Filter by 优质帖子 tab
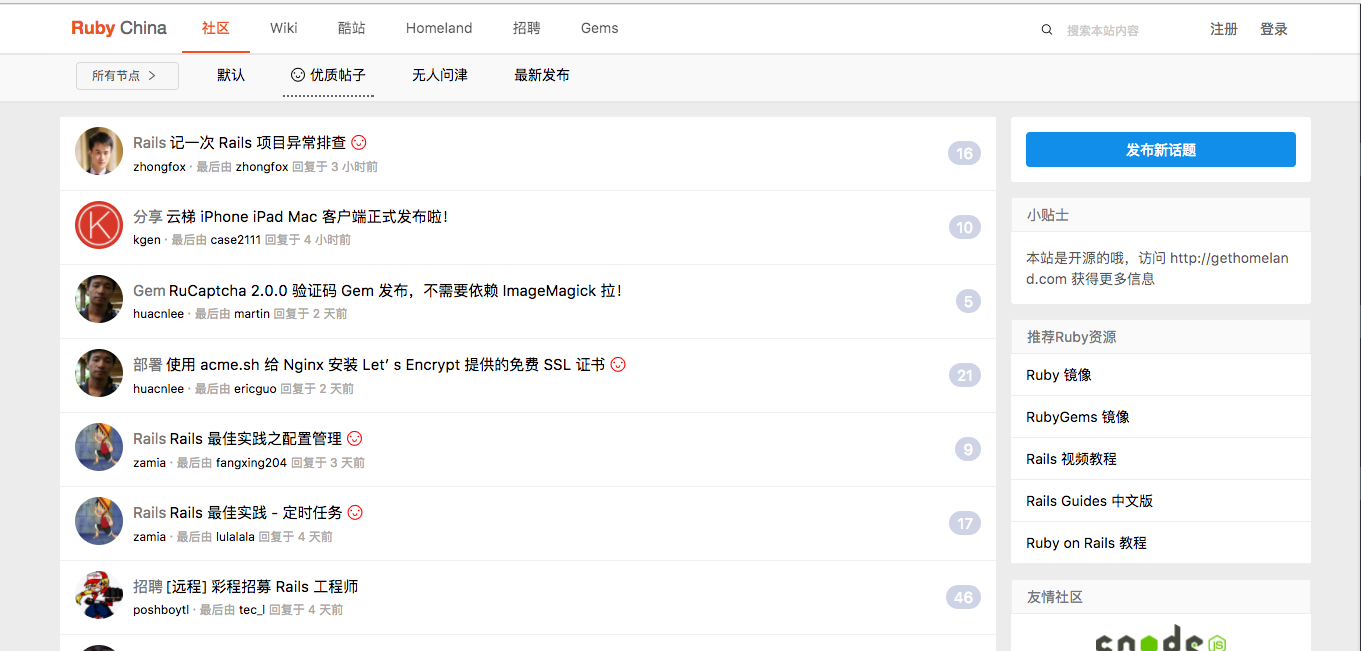The width and height of the screenshot is (1361, 651). pyautogui.click(x=328, y=75)
